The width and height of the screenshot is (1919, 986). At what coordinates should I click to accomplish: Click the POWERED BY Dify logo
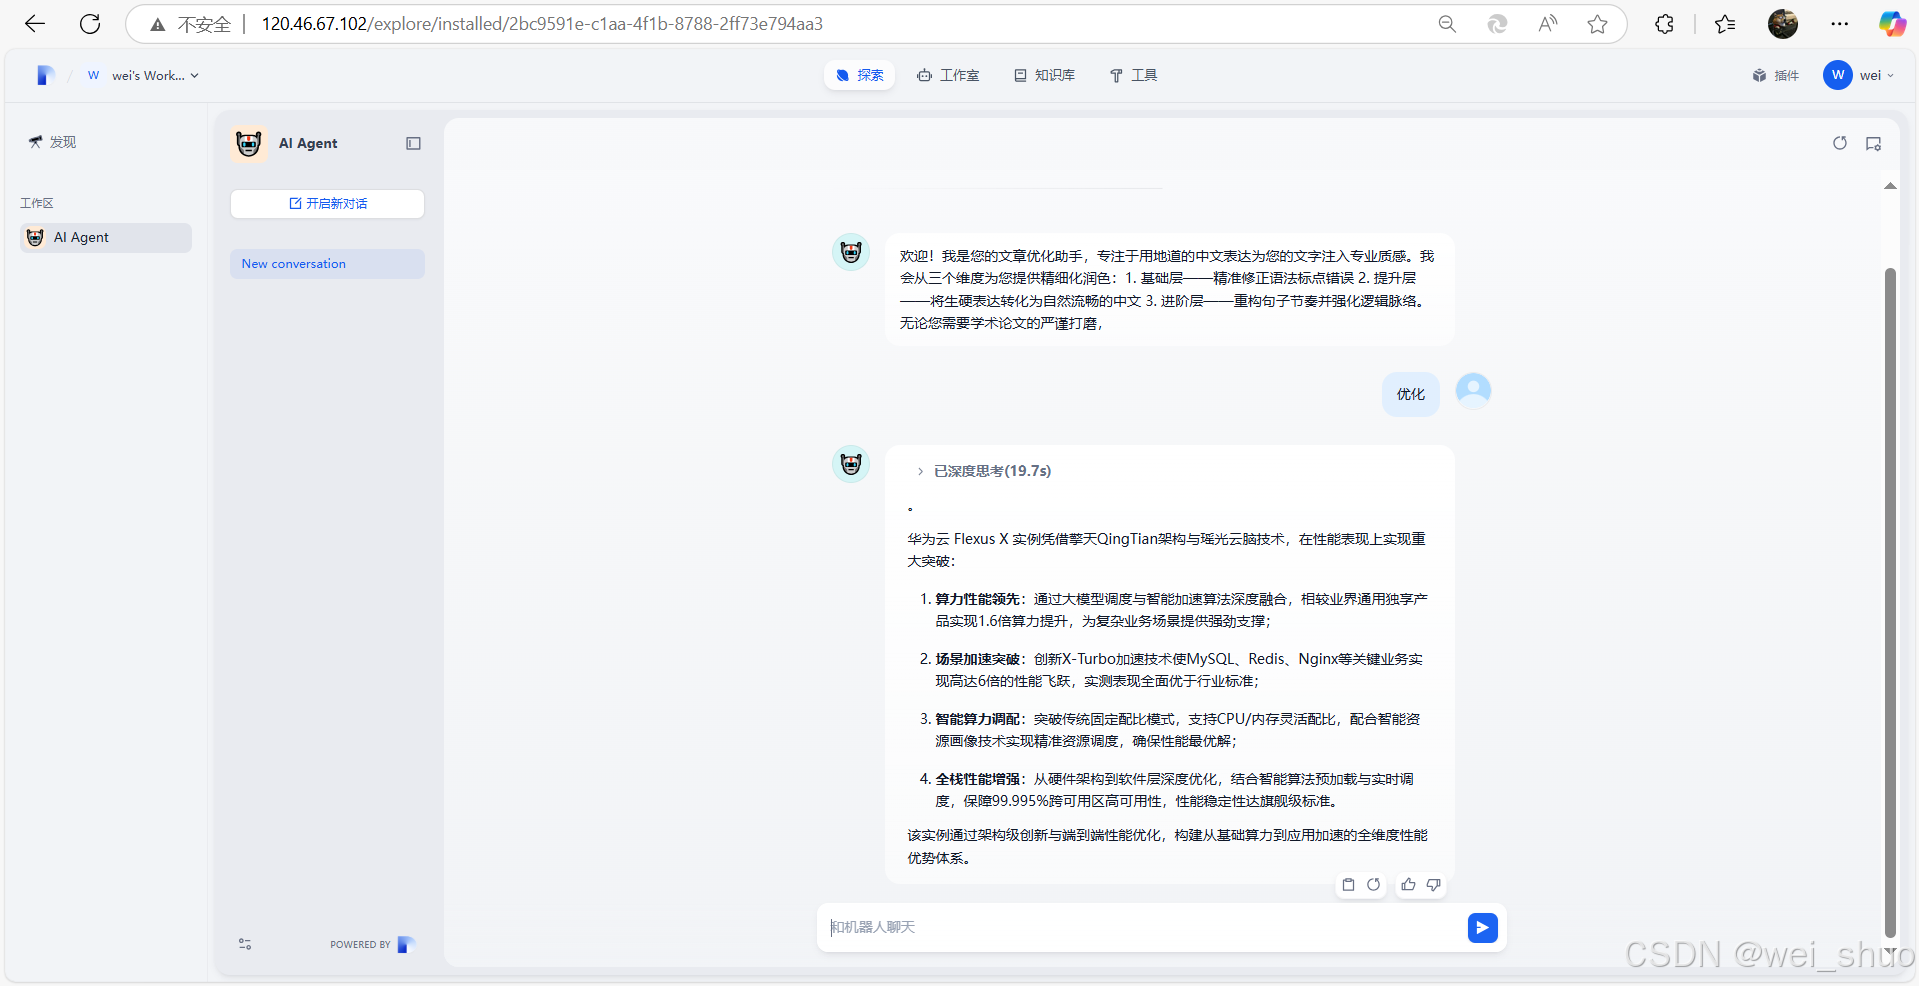click(405, 944)
